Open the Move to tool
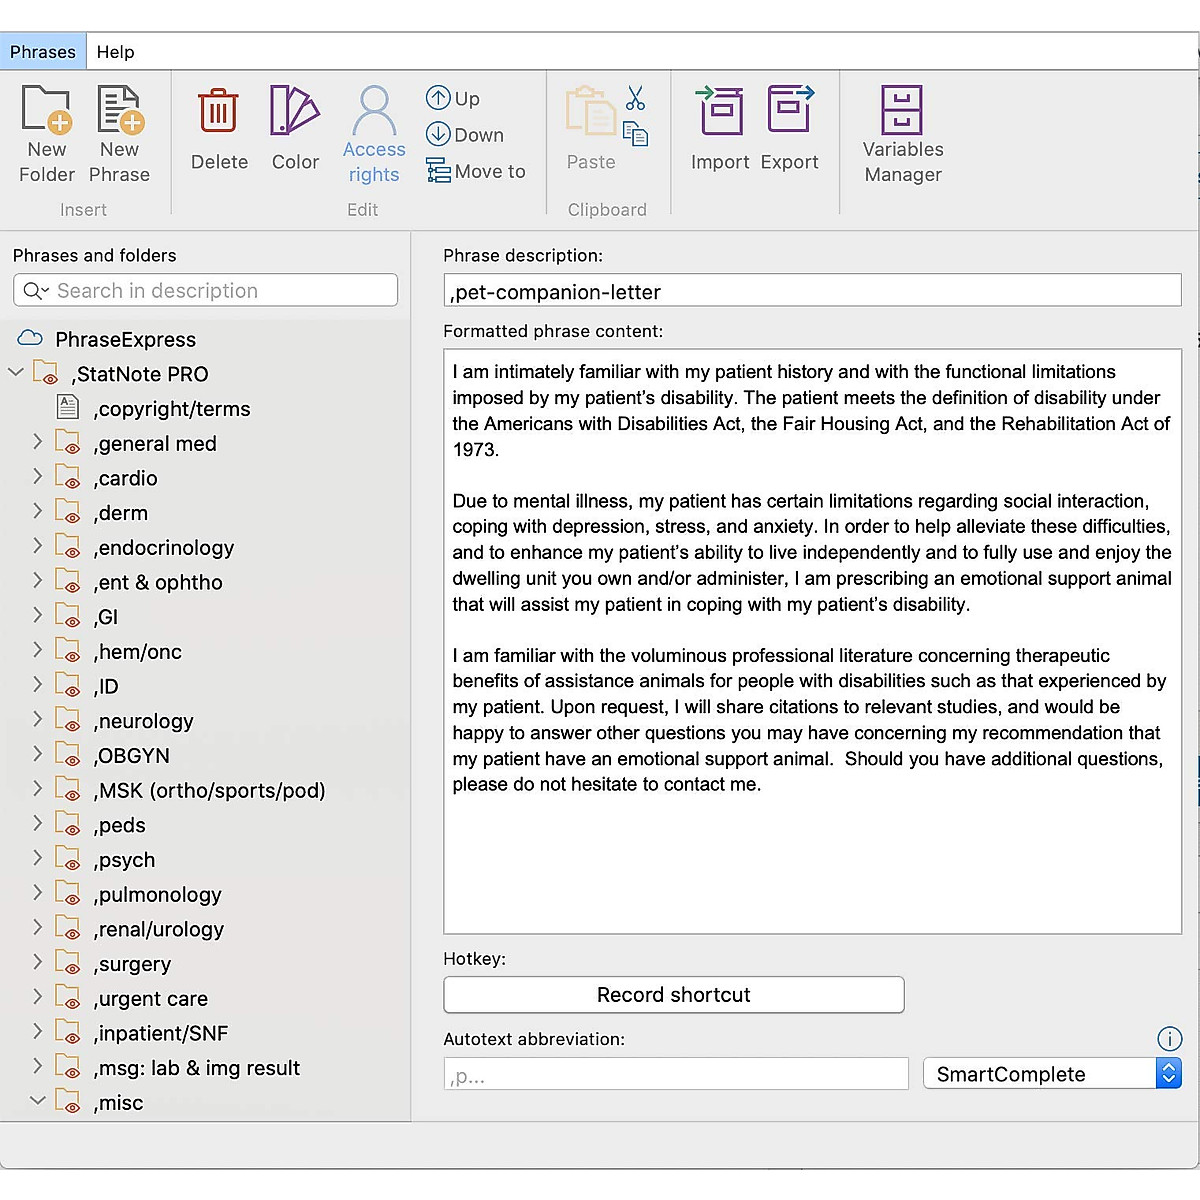 (478, 170)
